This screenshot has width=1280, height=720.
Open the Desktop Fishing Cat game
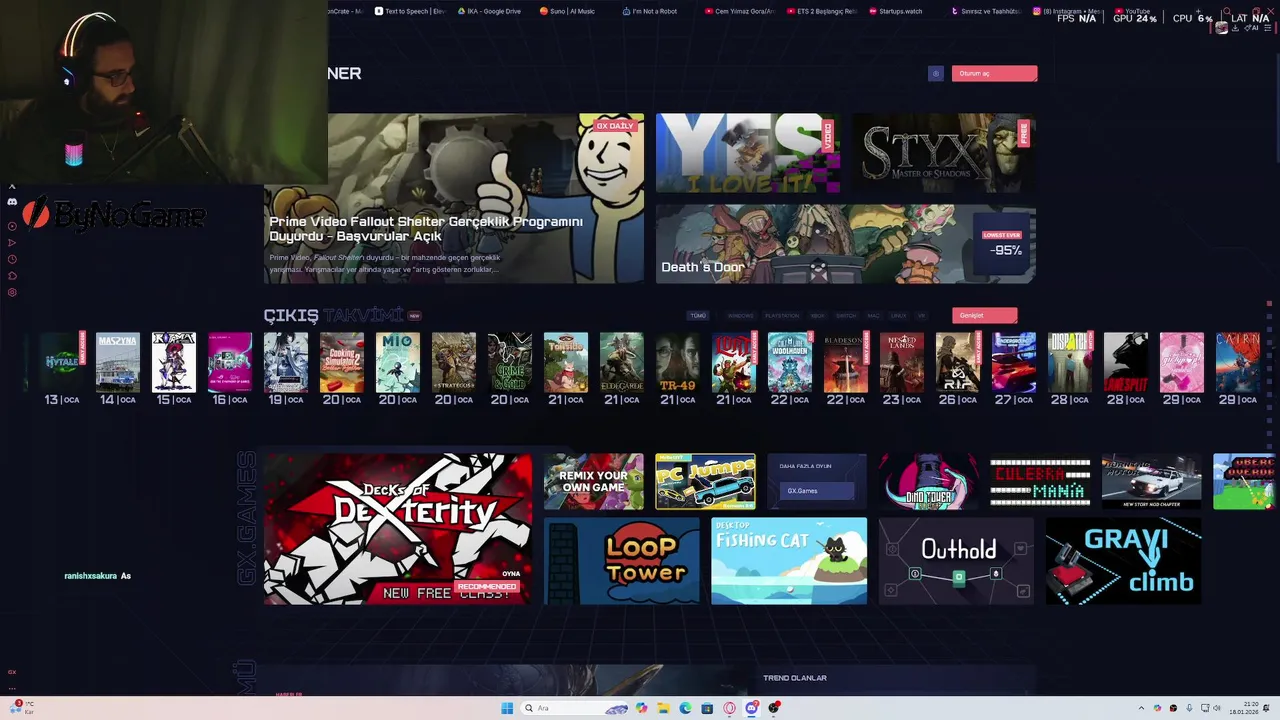(x=789, y=561)
